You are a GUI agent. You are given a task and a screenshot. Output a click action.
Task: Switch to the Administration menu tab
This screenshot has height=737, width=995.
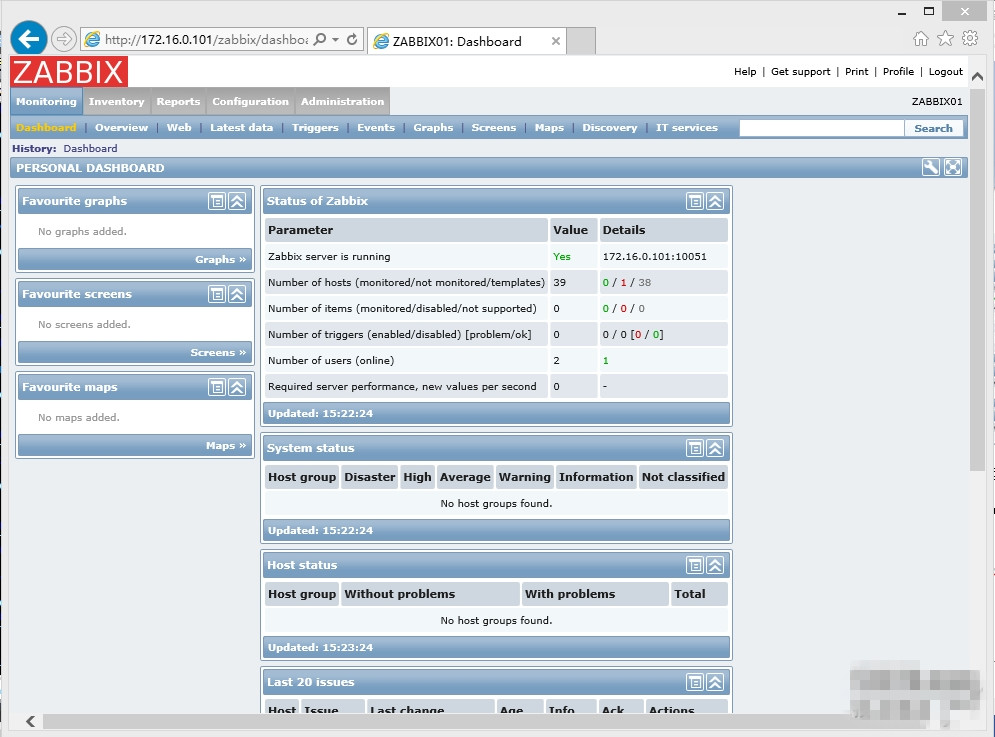tap(342, 102)
